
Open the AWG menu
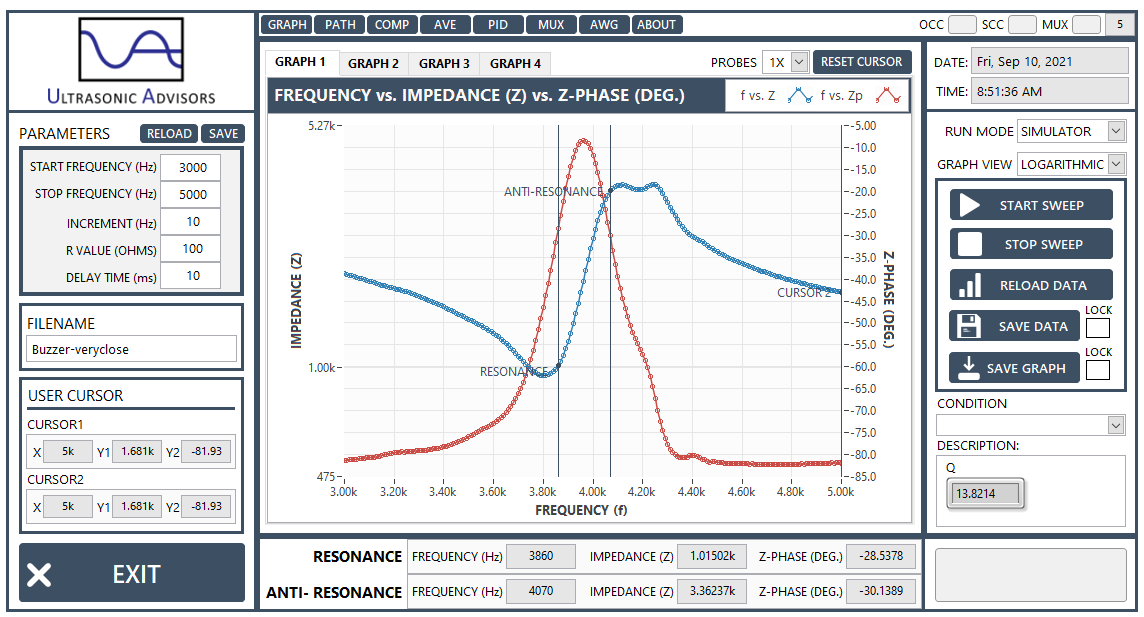[604, 25]
